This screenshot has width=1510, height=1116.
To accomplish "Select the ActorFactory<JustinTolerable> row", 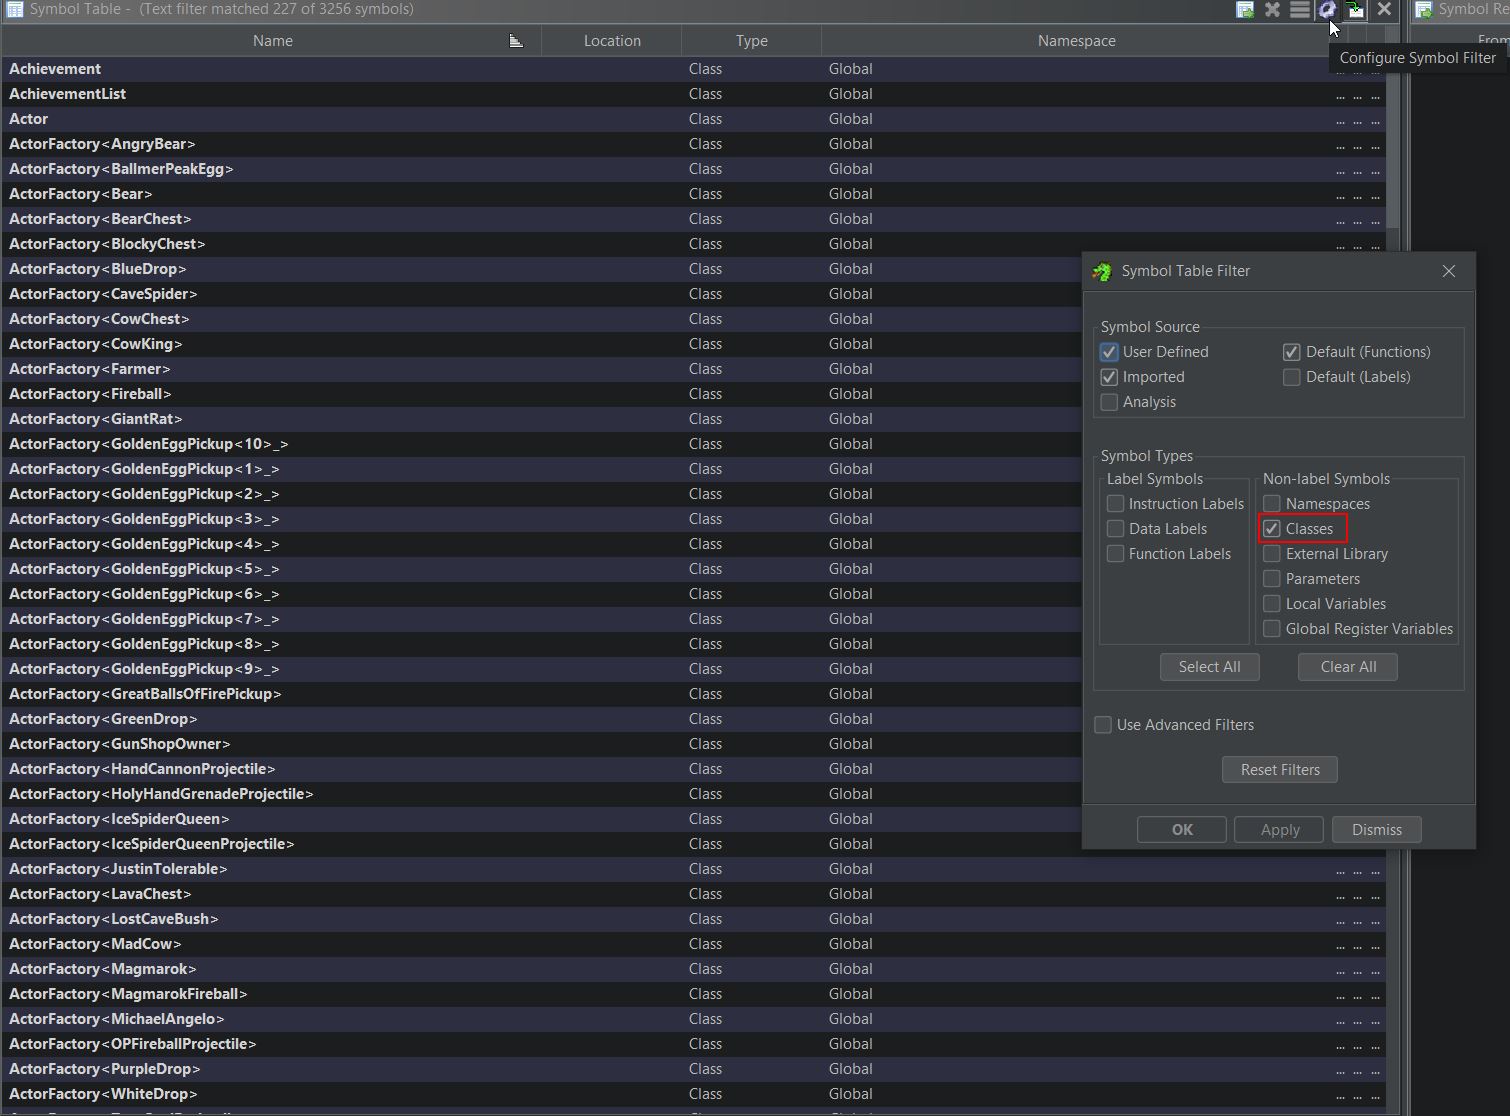I will tap(693, 869).
